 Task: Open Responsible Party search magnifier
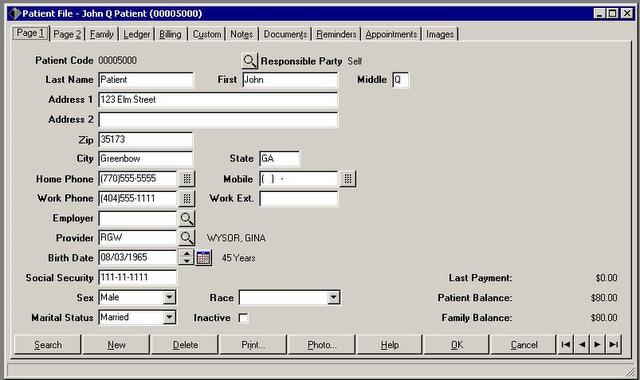[249, 61]
